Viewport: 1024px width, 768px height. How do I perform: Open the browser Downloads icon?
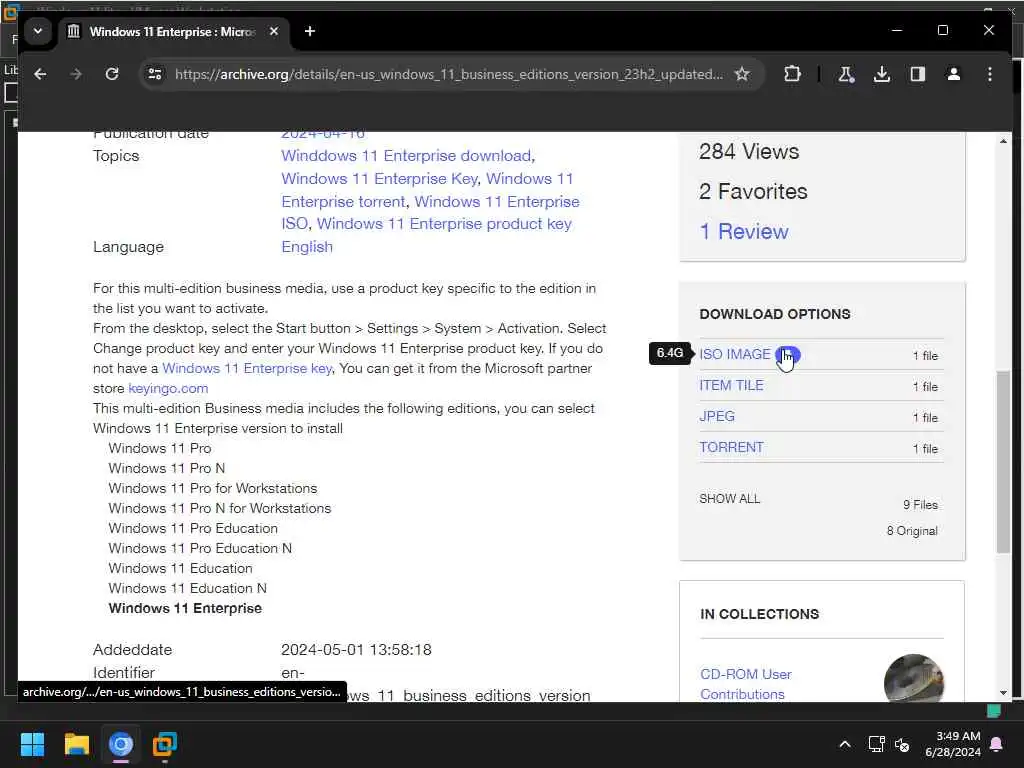(882, 74)
